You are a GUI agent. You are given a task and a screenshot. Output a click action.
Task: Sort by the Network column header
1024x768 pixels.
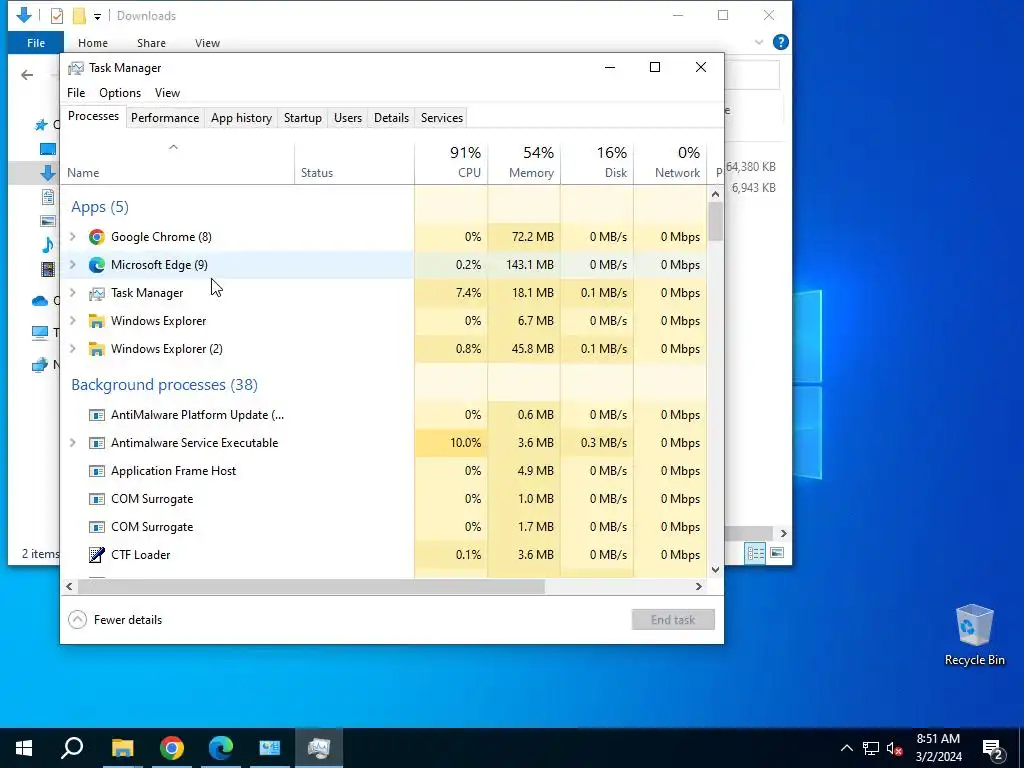pyautogui.click(x=670, y=162)
